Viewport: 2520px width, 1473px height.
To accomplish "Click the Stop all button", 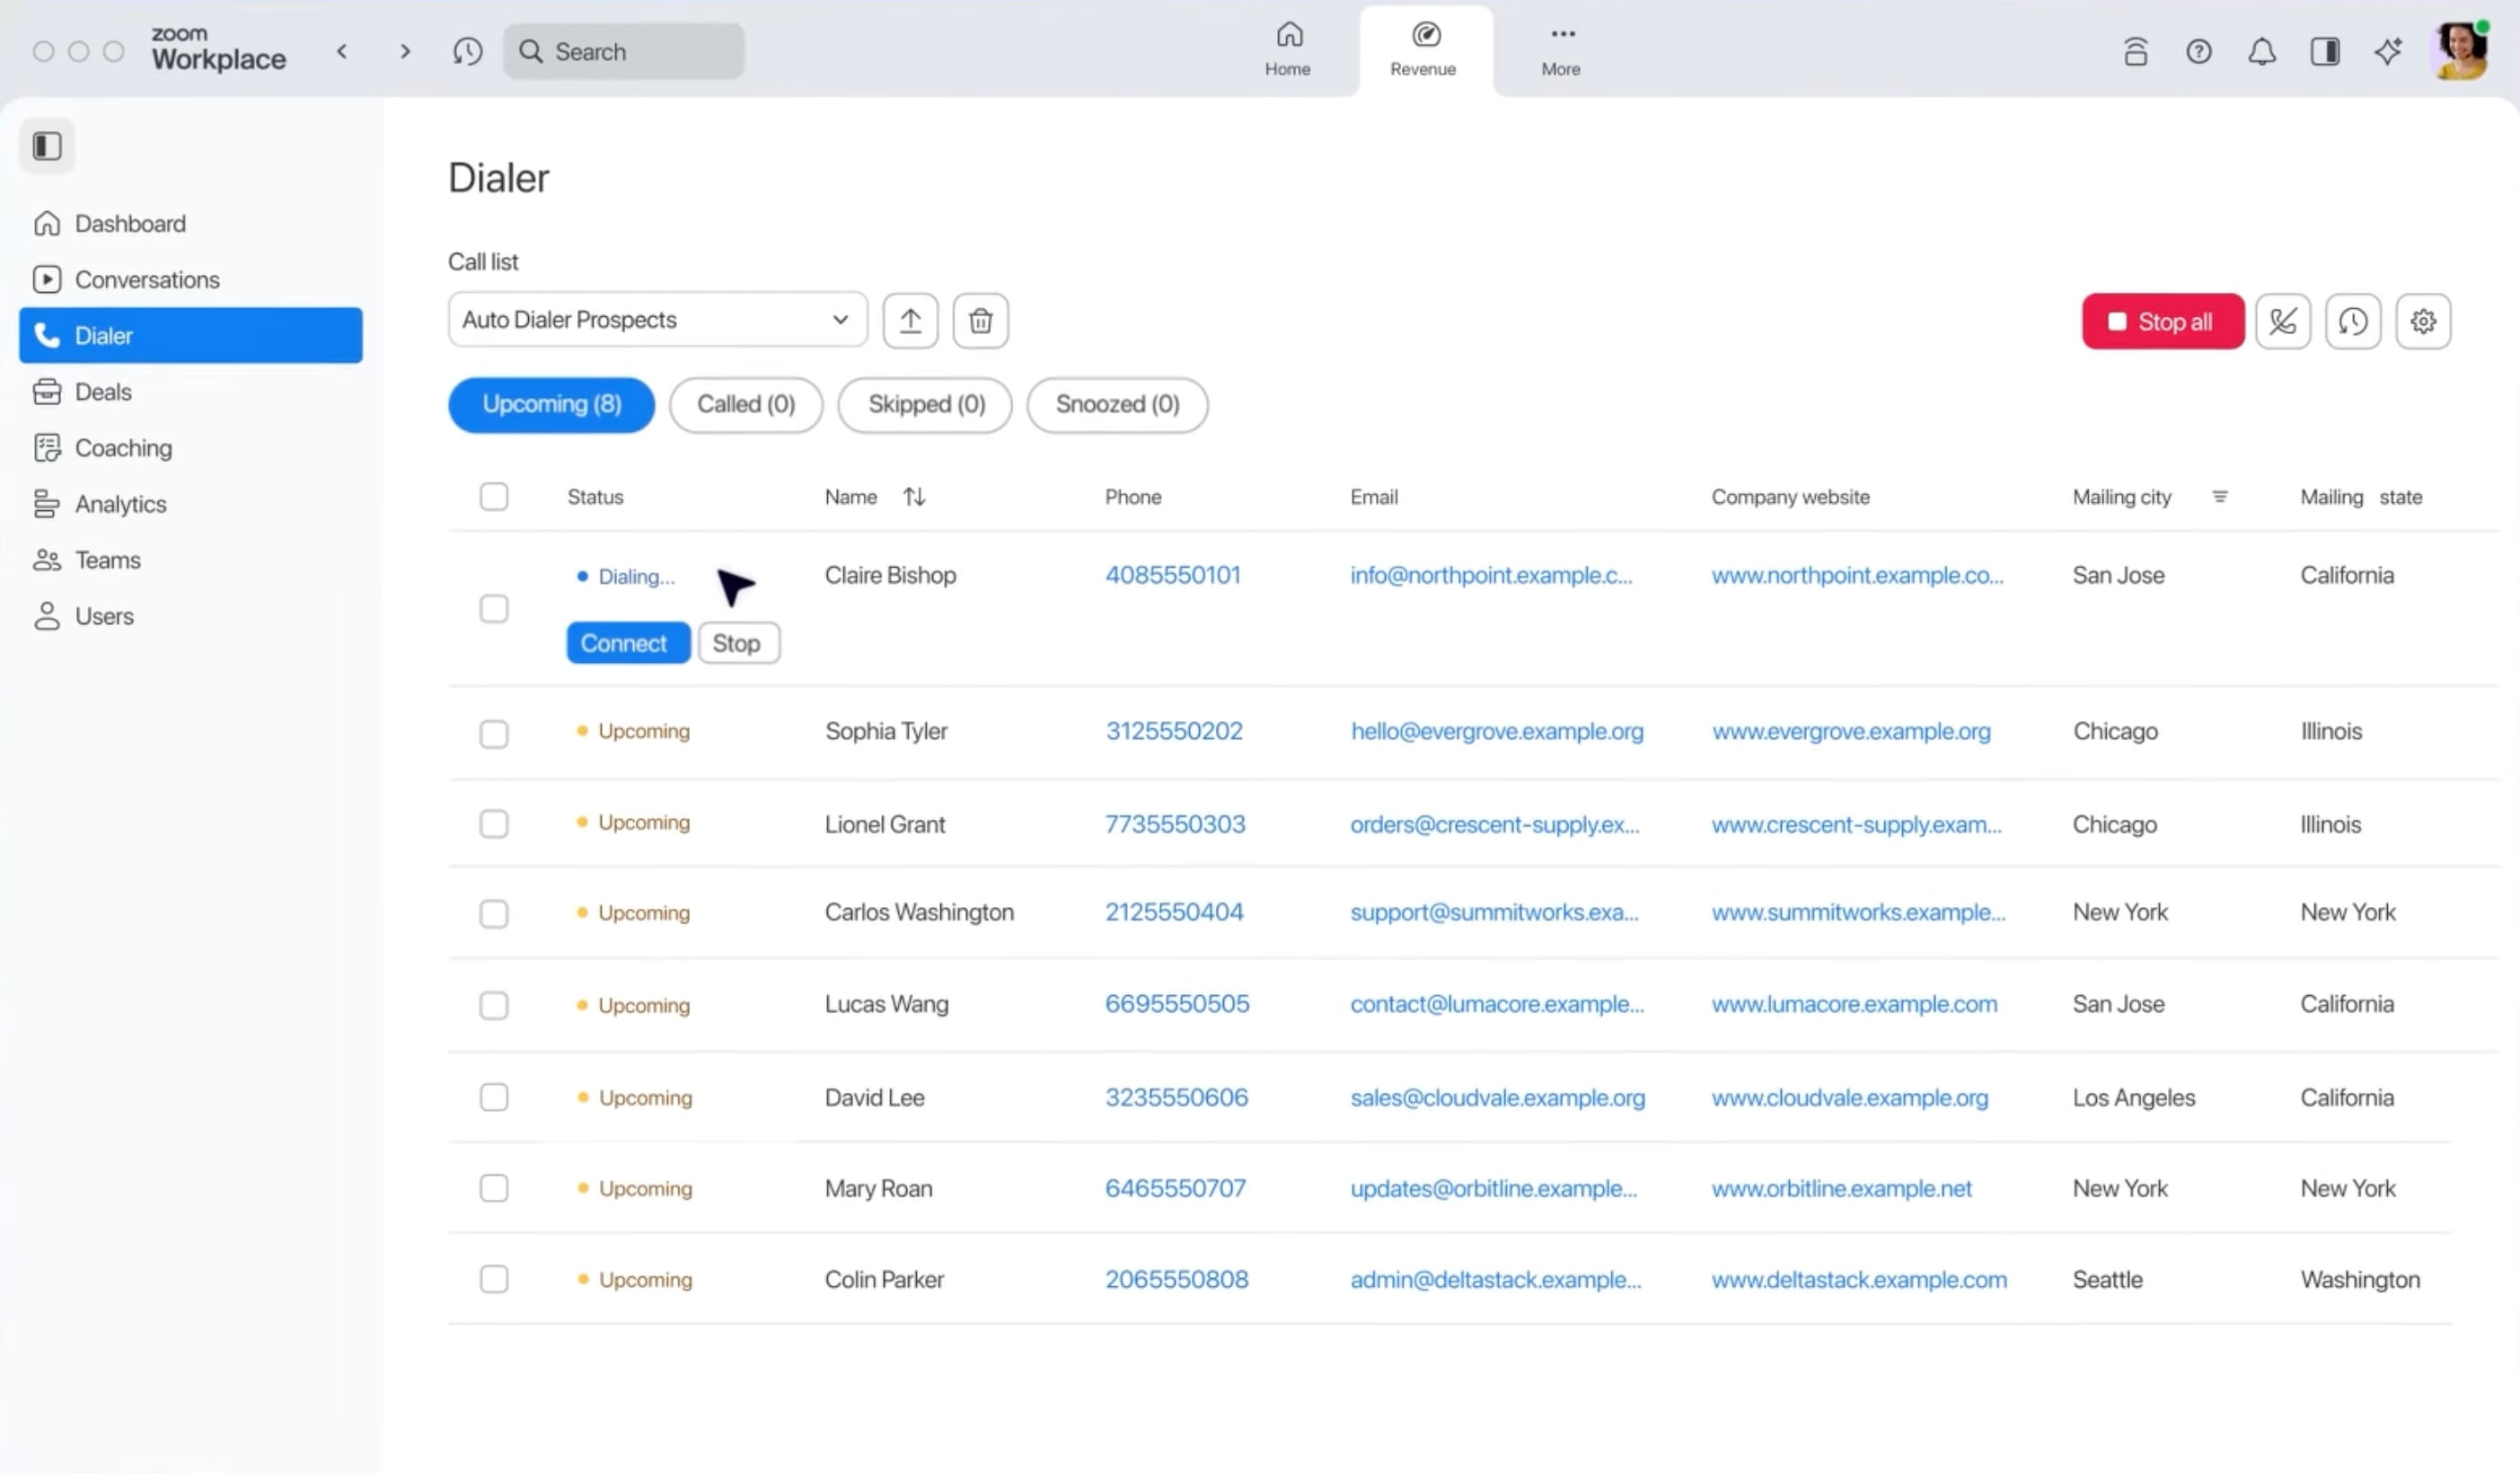I will click(2163, 321).
